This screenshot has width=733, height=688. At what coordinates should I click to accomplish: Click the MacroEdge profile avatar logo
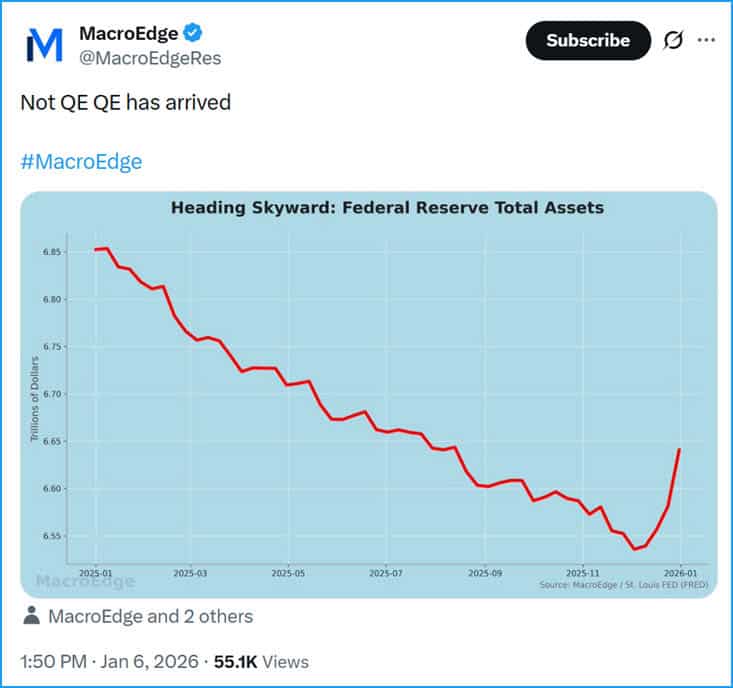pyautogui.click(x=44, y=45)
